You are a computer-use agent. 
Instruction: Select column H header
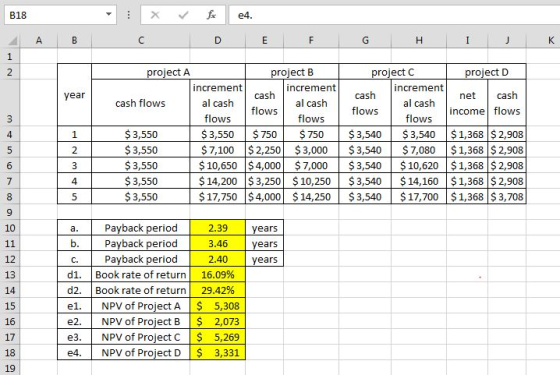click(419, 40)
